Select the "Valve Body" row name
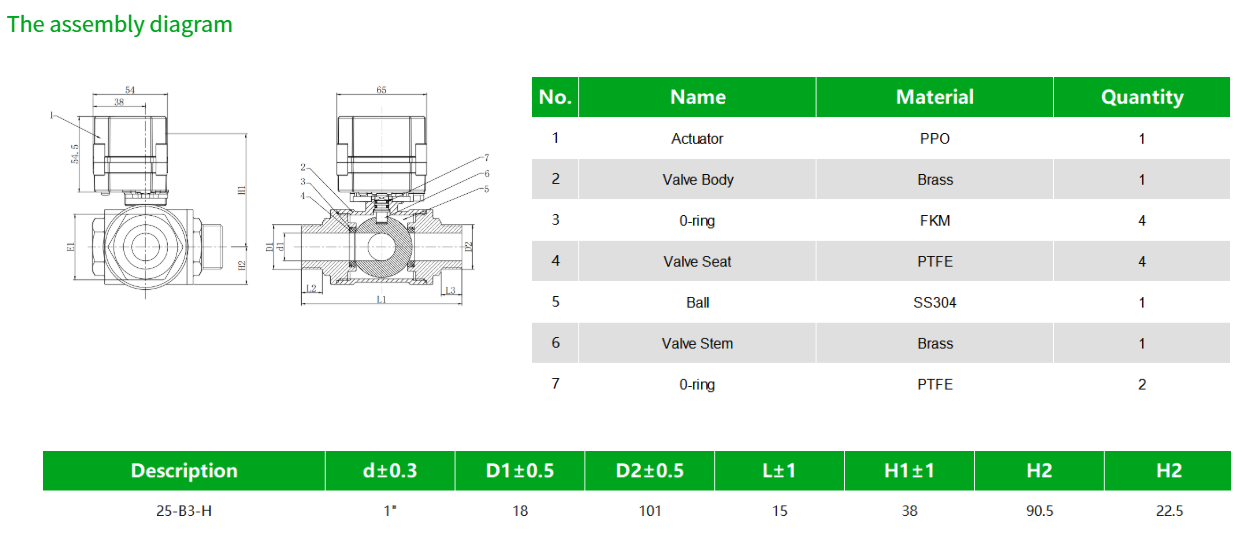The height and width of the screenshot is (540, 1237). pyautogui.click(x=697, y=180)
